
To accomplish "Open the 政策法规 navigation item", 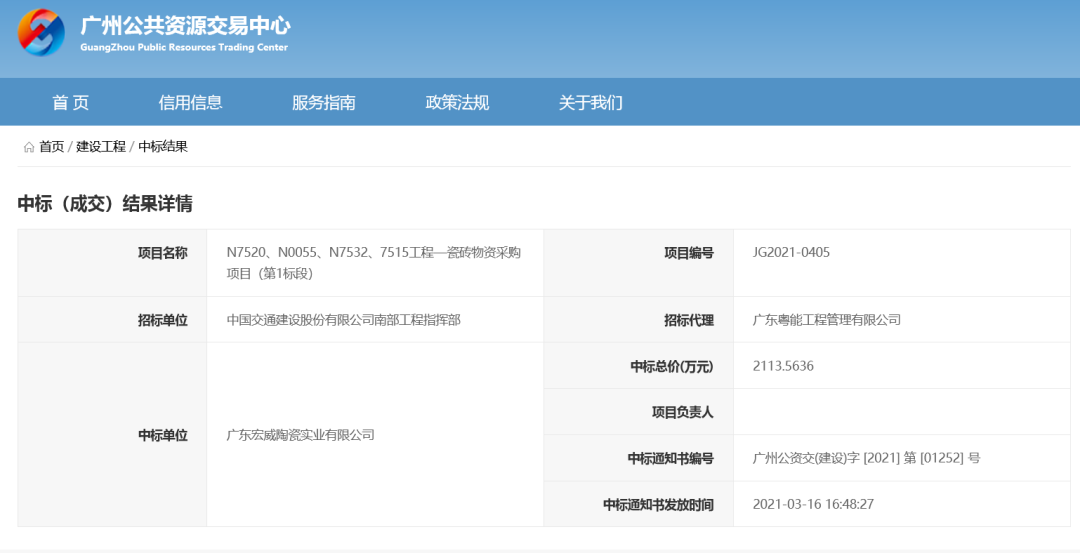I will click(457, 103).
